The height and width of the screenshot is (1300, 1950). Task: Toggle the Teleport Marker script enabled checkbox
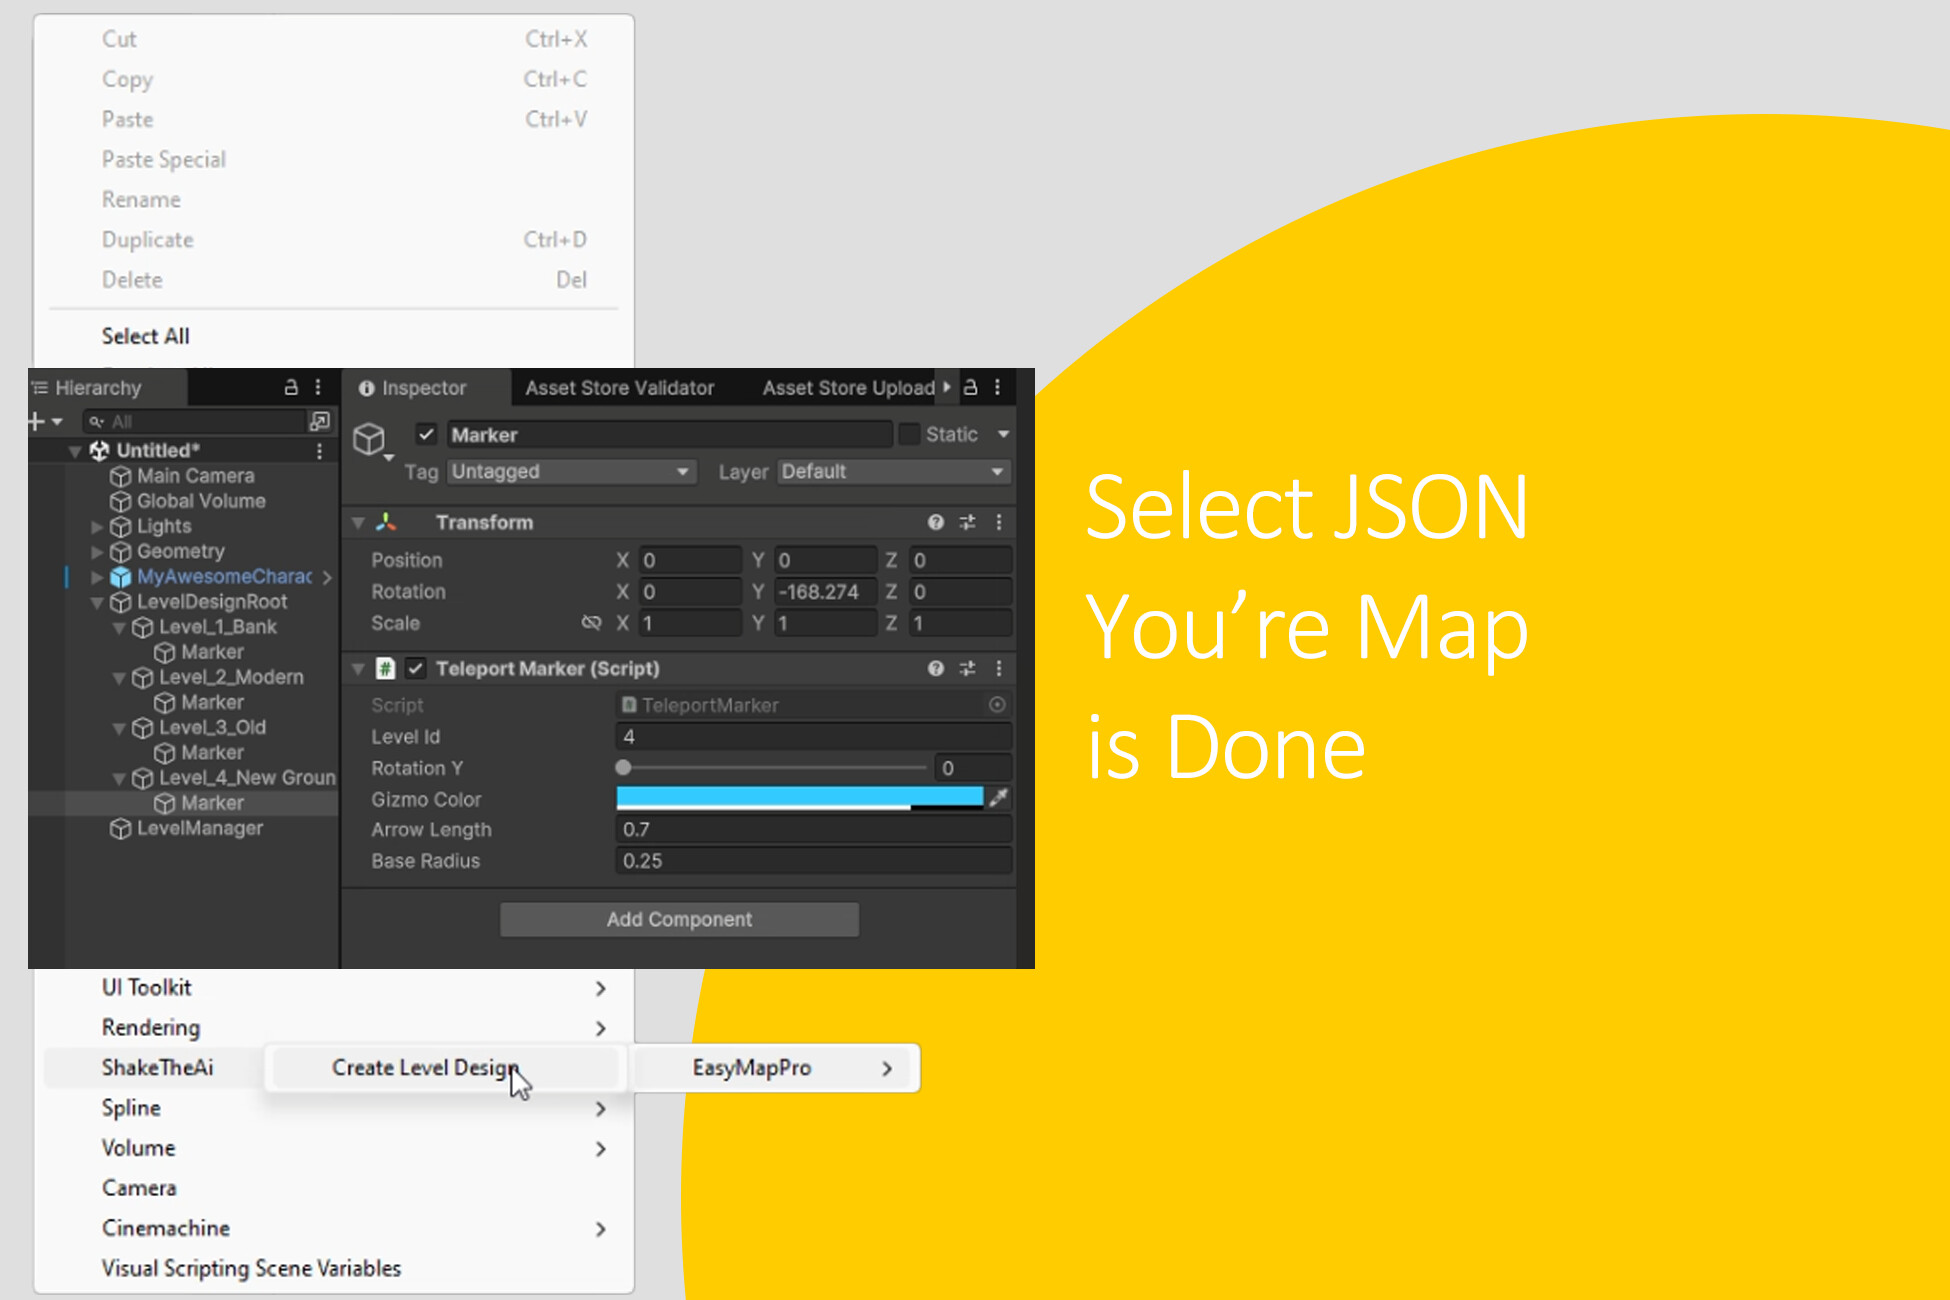point(415,668)
